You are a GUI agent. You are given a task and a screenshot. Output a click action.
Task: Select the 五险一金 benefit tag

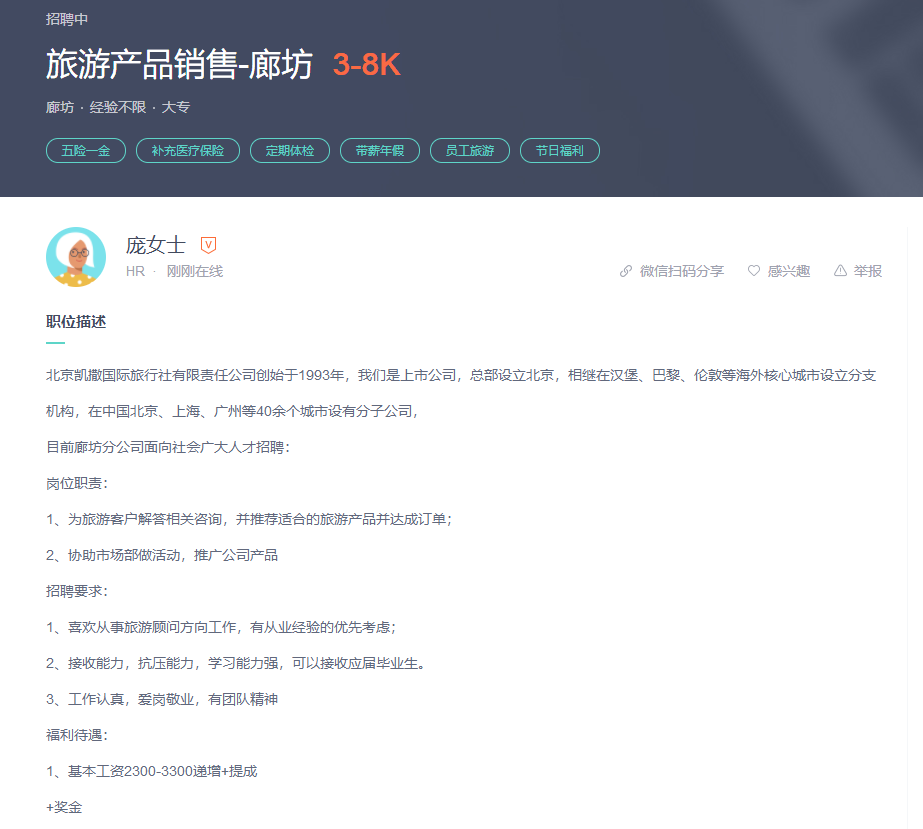(x=86, y=151)
